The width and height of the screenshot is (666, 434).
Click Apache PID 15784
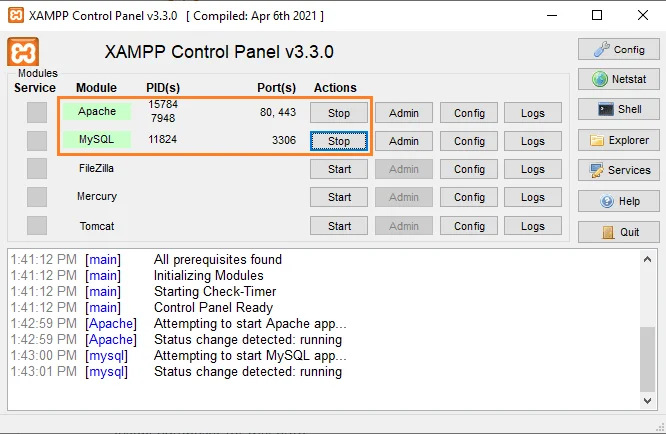(x=163, y=104)
